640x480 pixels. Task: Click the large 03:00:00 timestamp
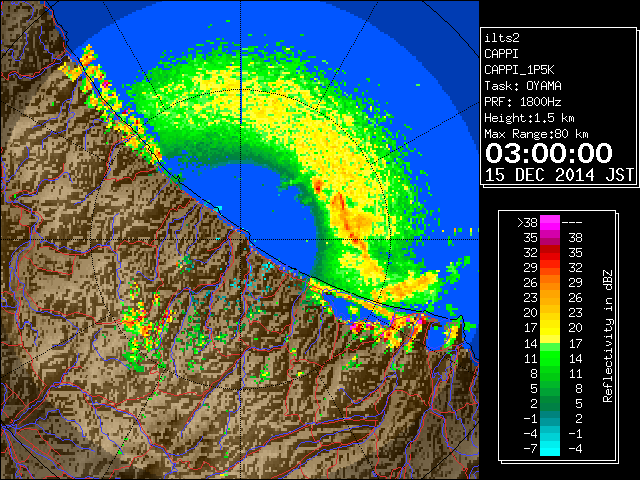click(x=549, y=153)
